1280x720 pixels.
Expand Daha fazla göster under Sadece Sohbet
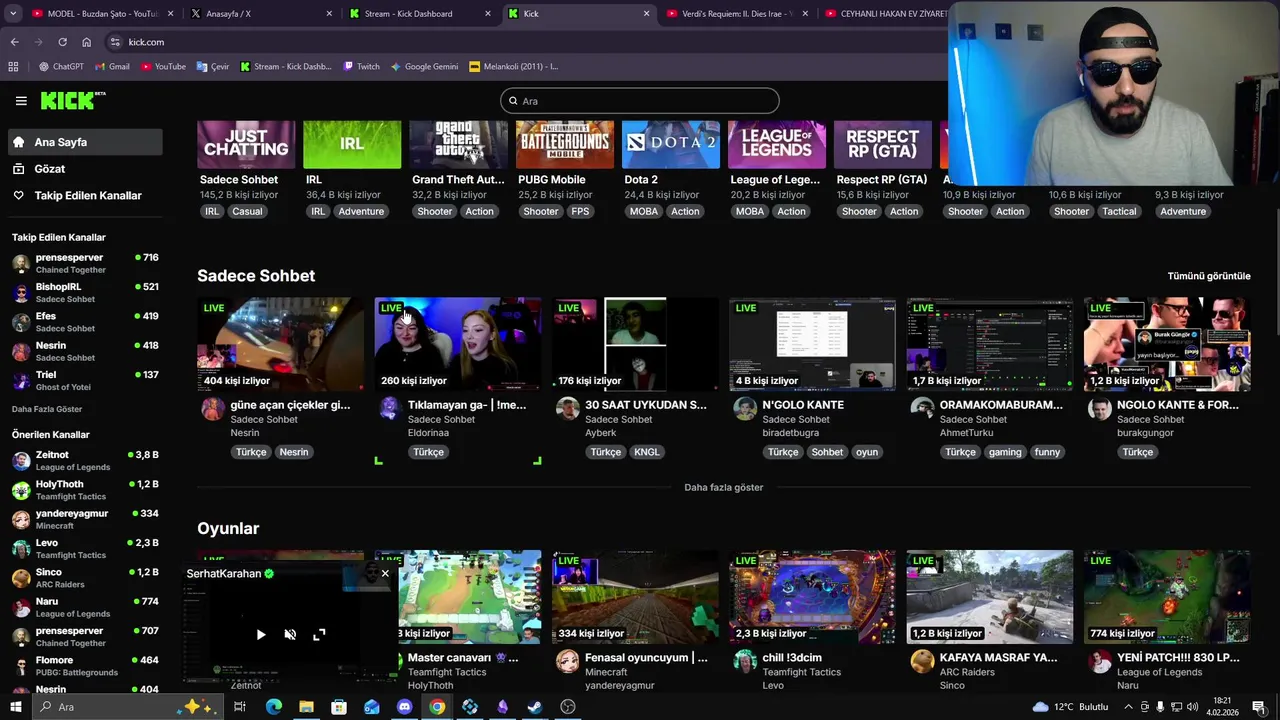(x=723, y=487)
